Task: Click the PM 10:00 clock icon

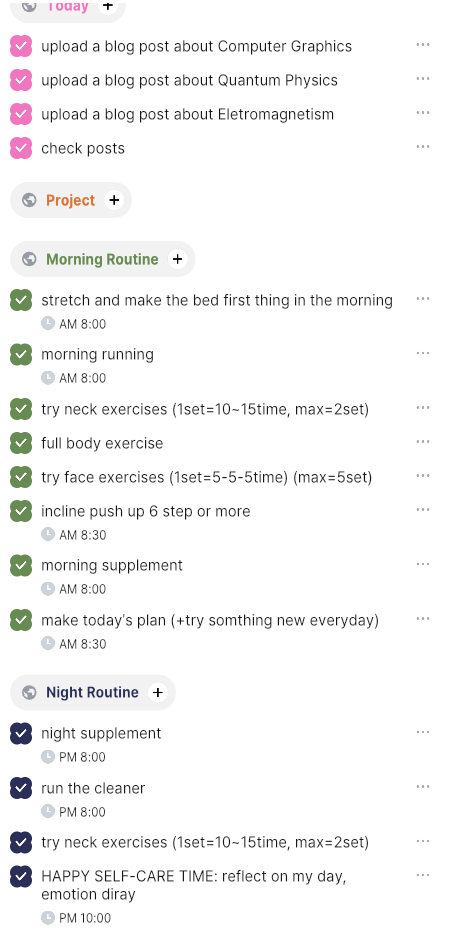Action: tap(48, 917)
